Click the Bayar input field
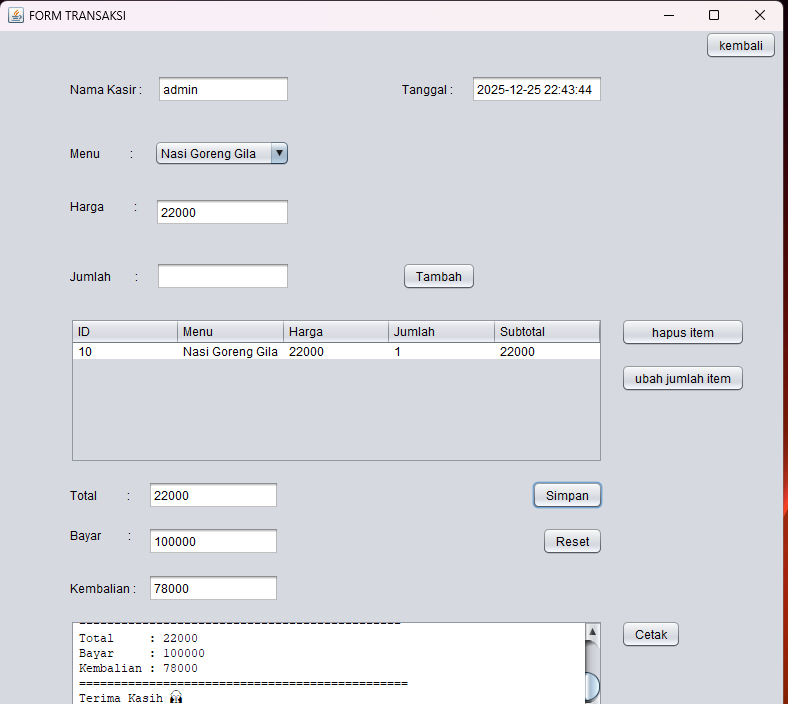The image size is (788, 704). point(212,541)
